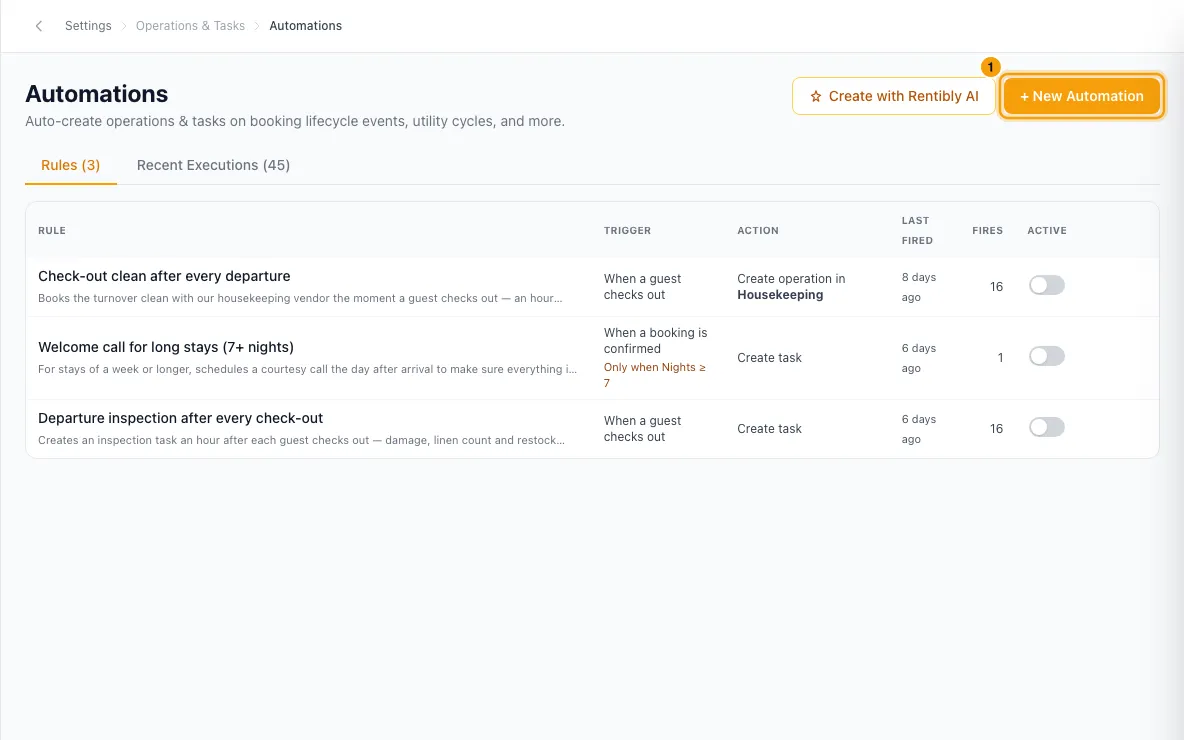
Task: Click the LAST FIRED column header
Action: (x=917, y=230)
